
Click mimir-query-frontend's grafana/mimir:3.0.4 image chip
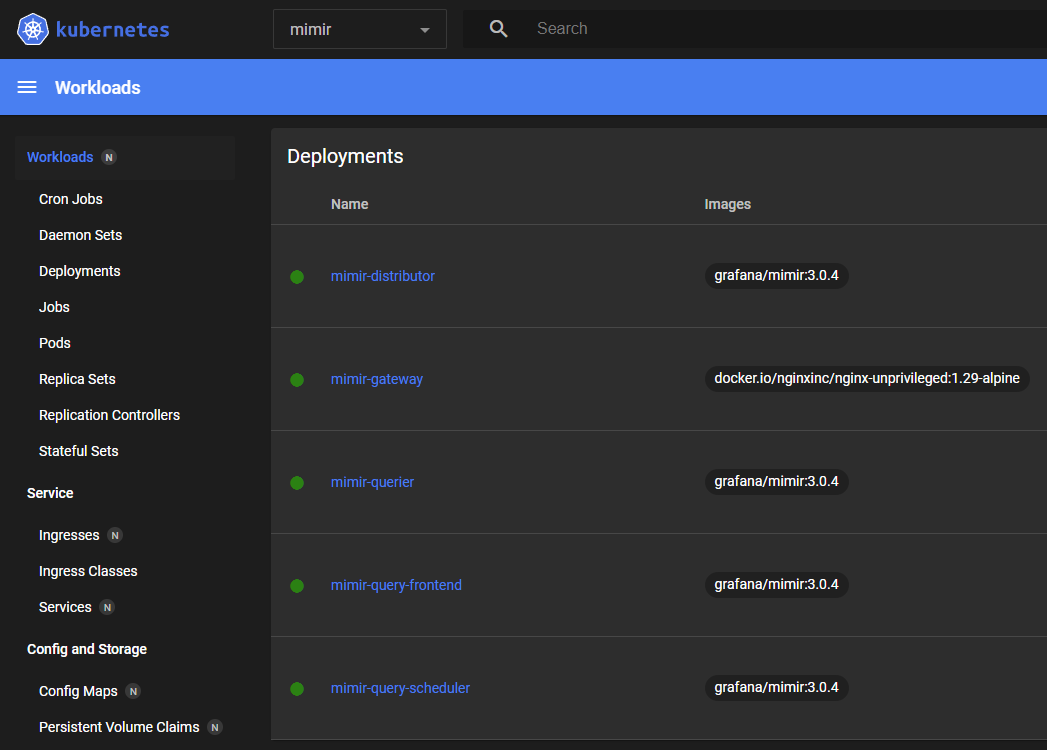pos(777,584)
